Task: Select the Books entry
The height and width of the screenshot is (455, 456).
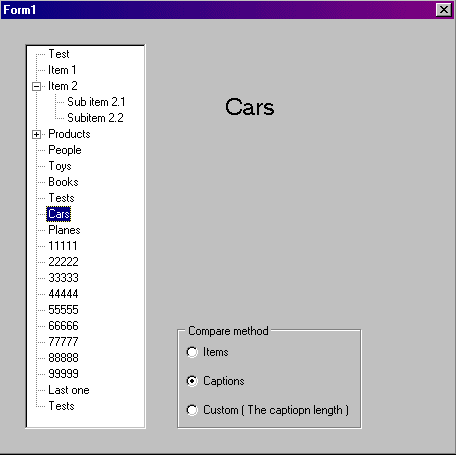Action: 63,182
